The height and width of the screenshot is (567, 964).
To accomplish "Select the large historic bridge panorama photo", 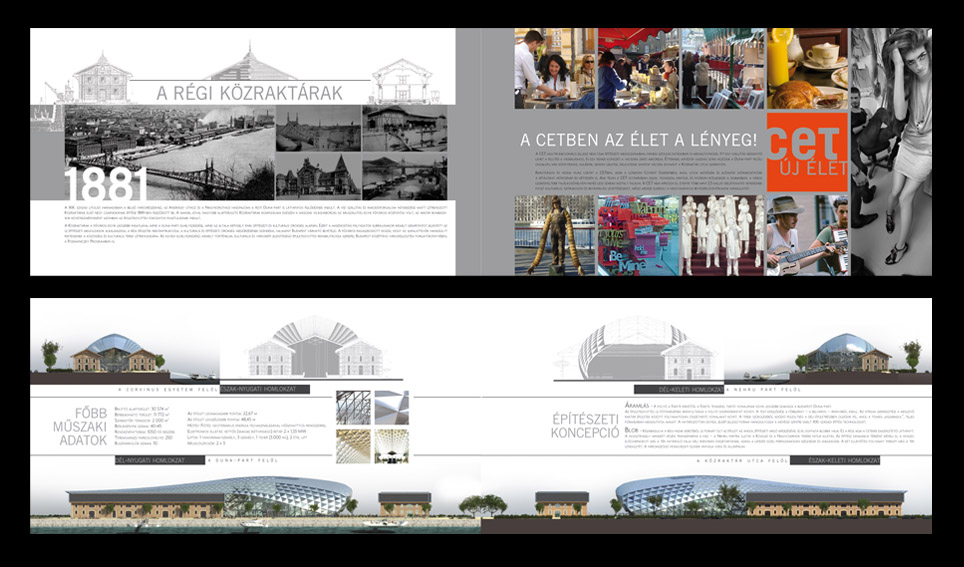I will click(x=168, y=152).
